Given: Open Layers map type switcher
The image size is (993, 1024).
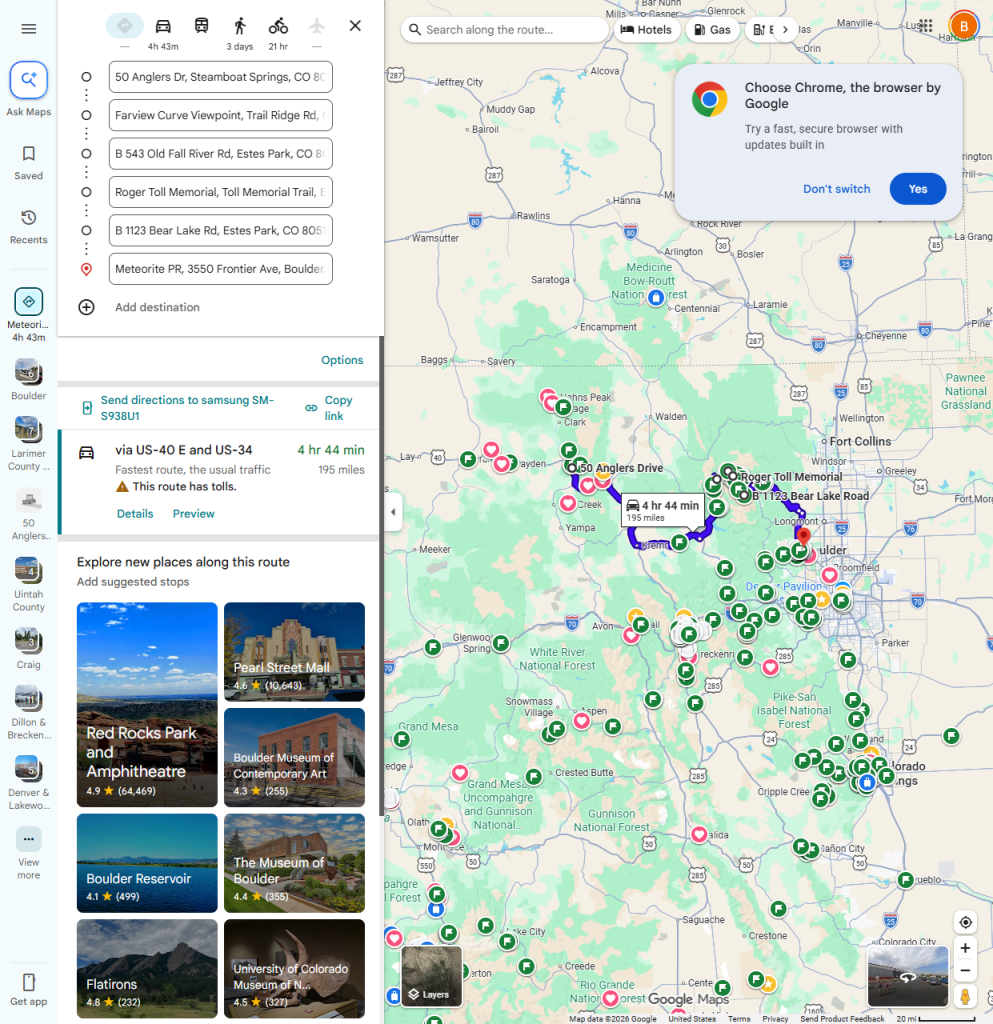Looking at the screenshot, I should tap(432, 976).
